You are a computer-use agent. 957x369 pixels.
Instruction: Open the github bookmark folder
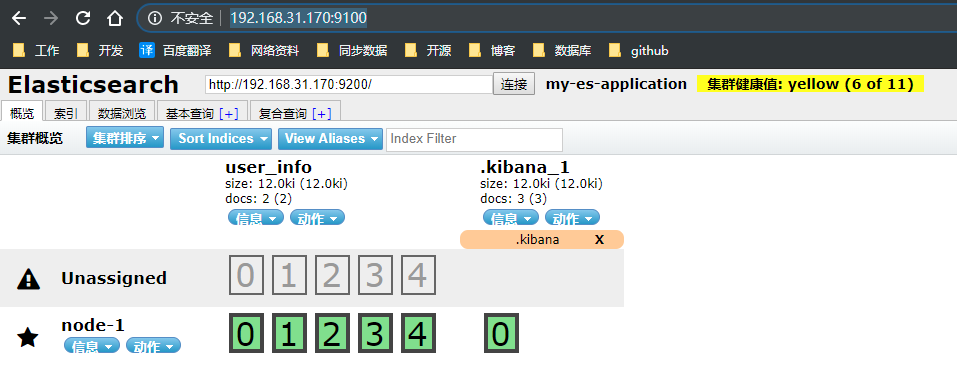coord(639,51)
